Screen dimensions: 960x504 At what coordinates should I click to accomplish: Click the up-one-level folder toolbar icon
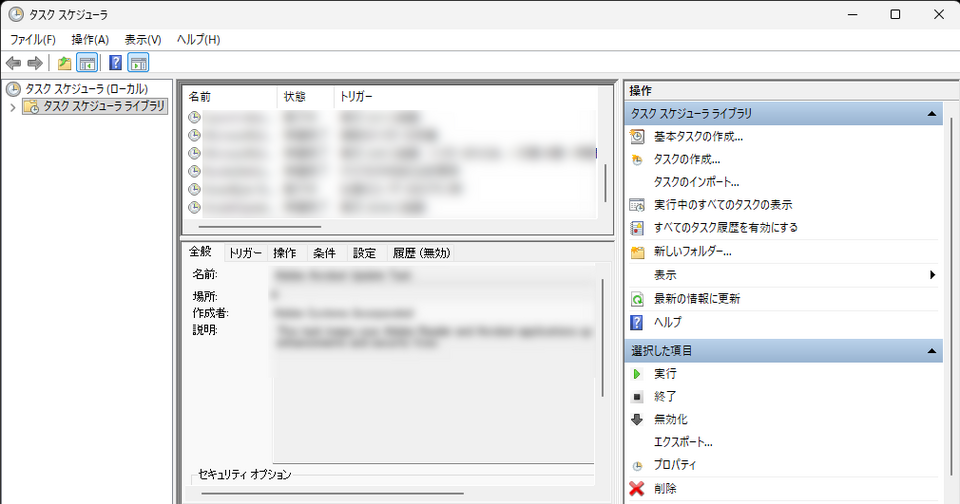pos(64,62)
